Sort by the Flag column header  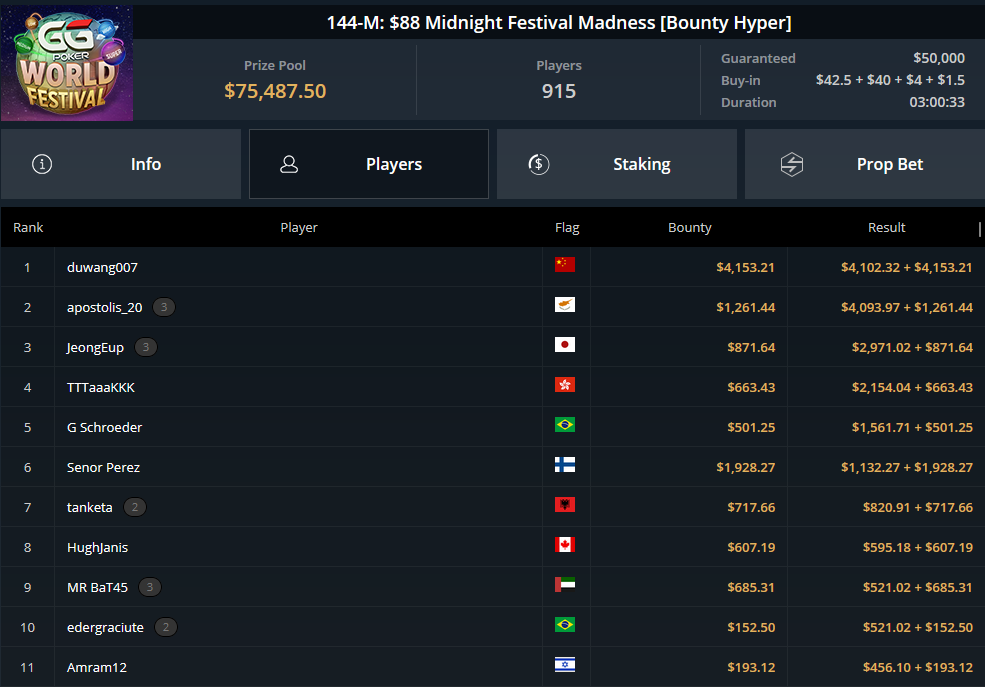(x=567, y=228)
